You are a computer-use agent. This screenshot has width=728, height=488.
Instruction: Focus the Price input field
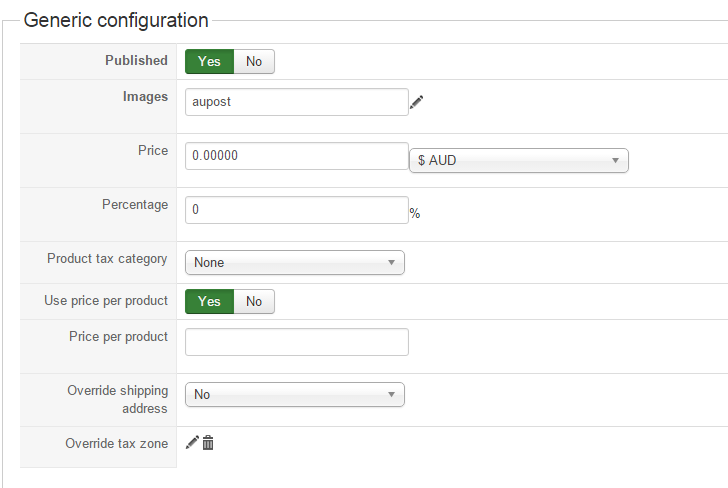coord(296,156)
